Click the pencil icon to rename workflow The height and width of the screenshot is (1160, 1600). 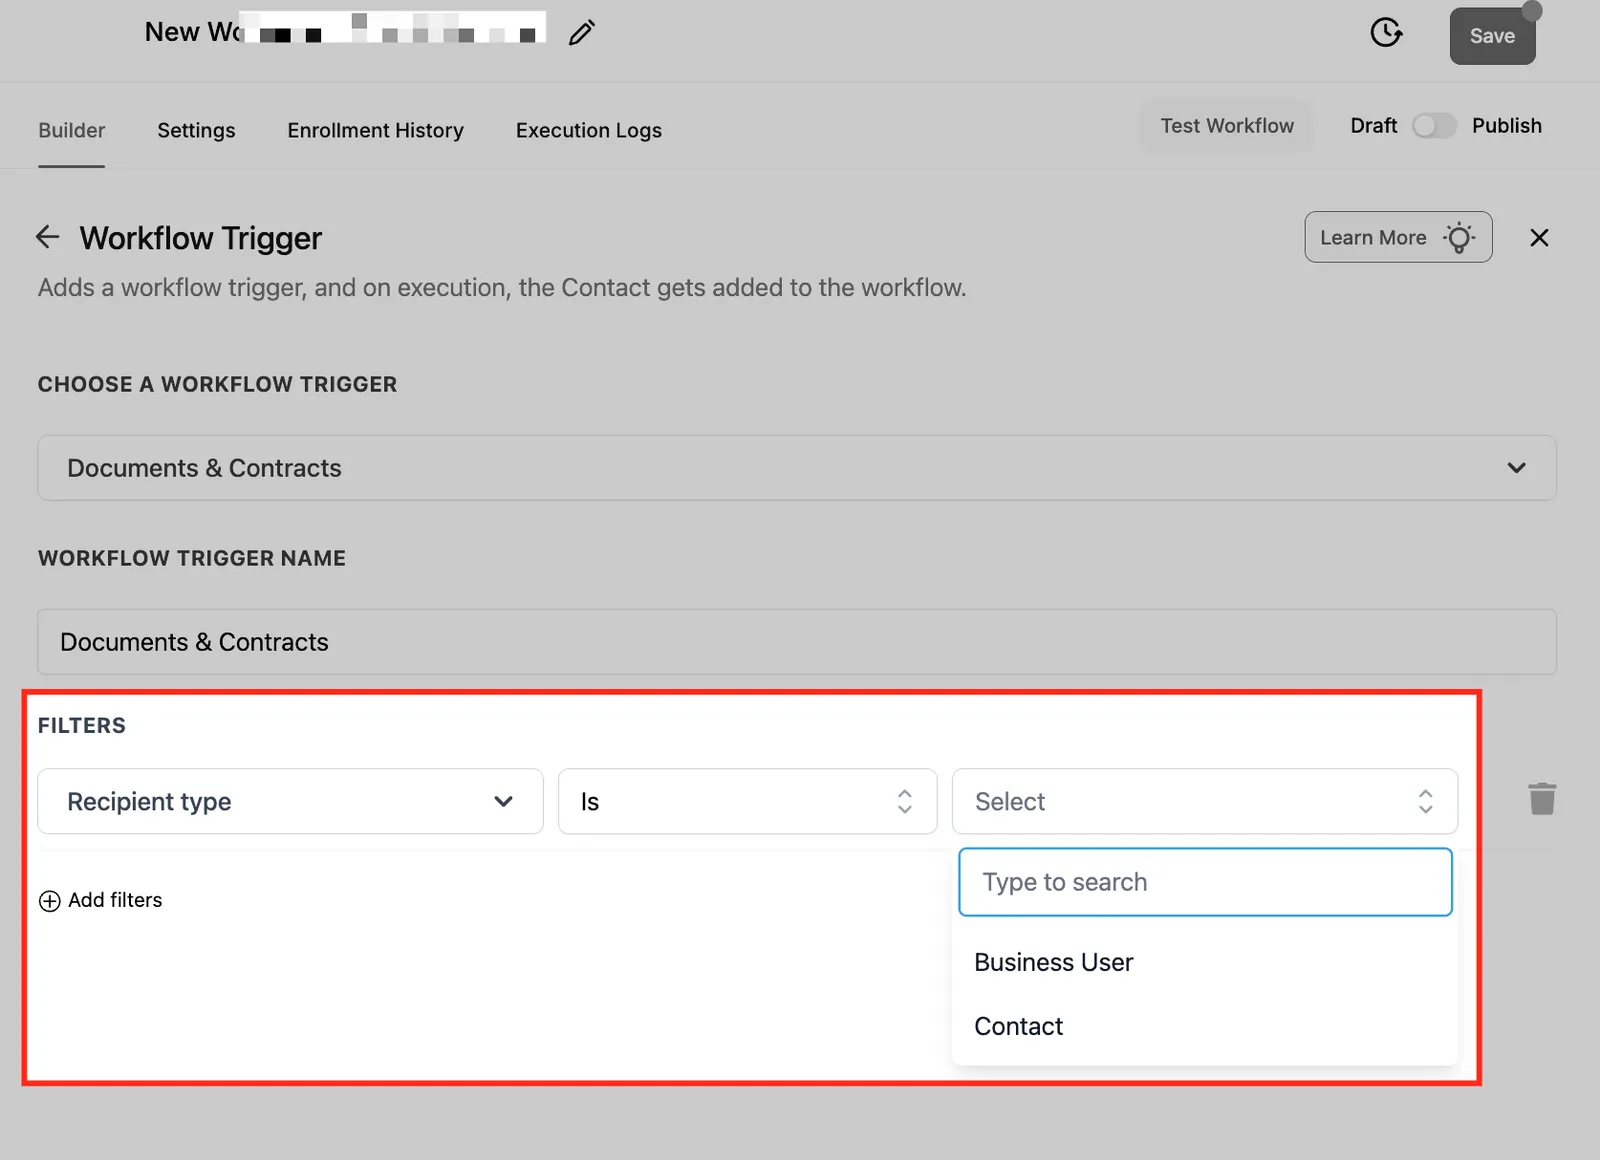click(x=582, y=33)
